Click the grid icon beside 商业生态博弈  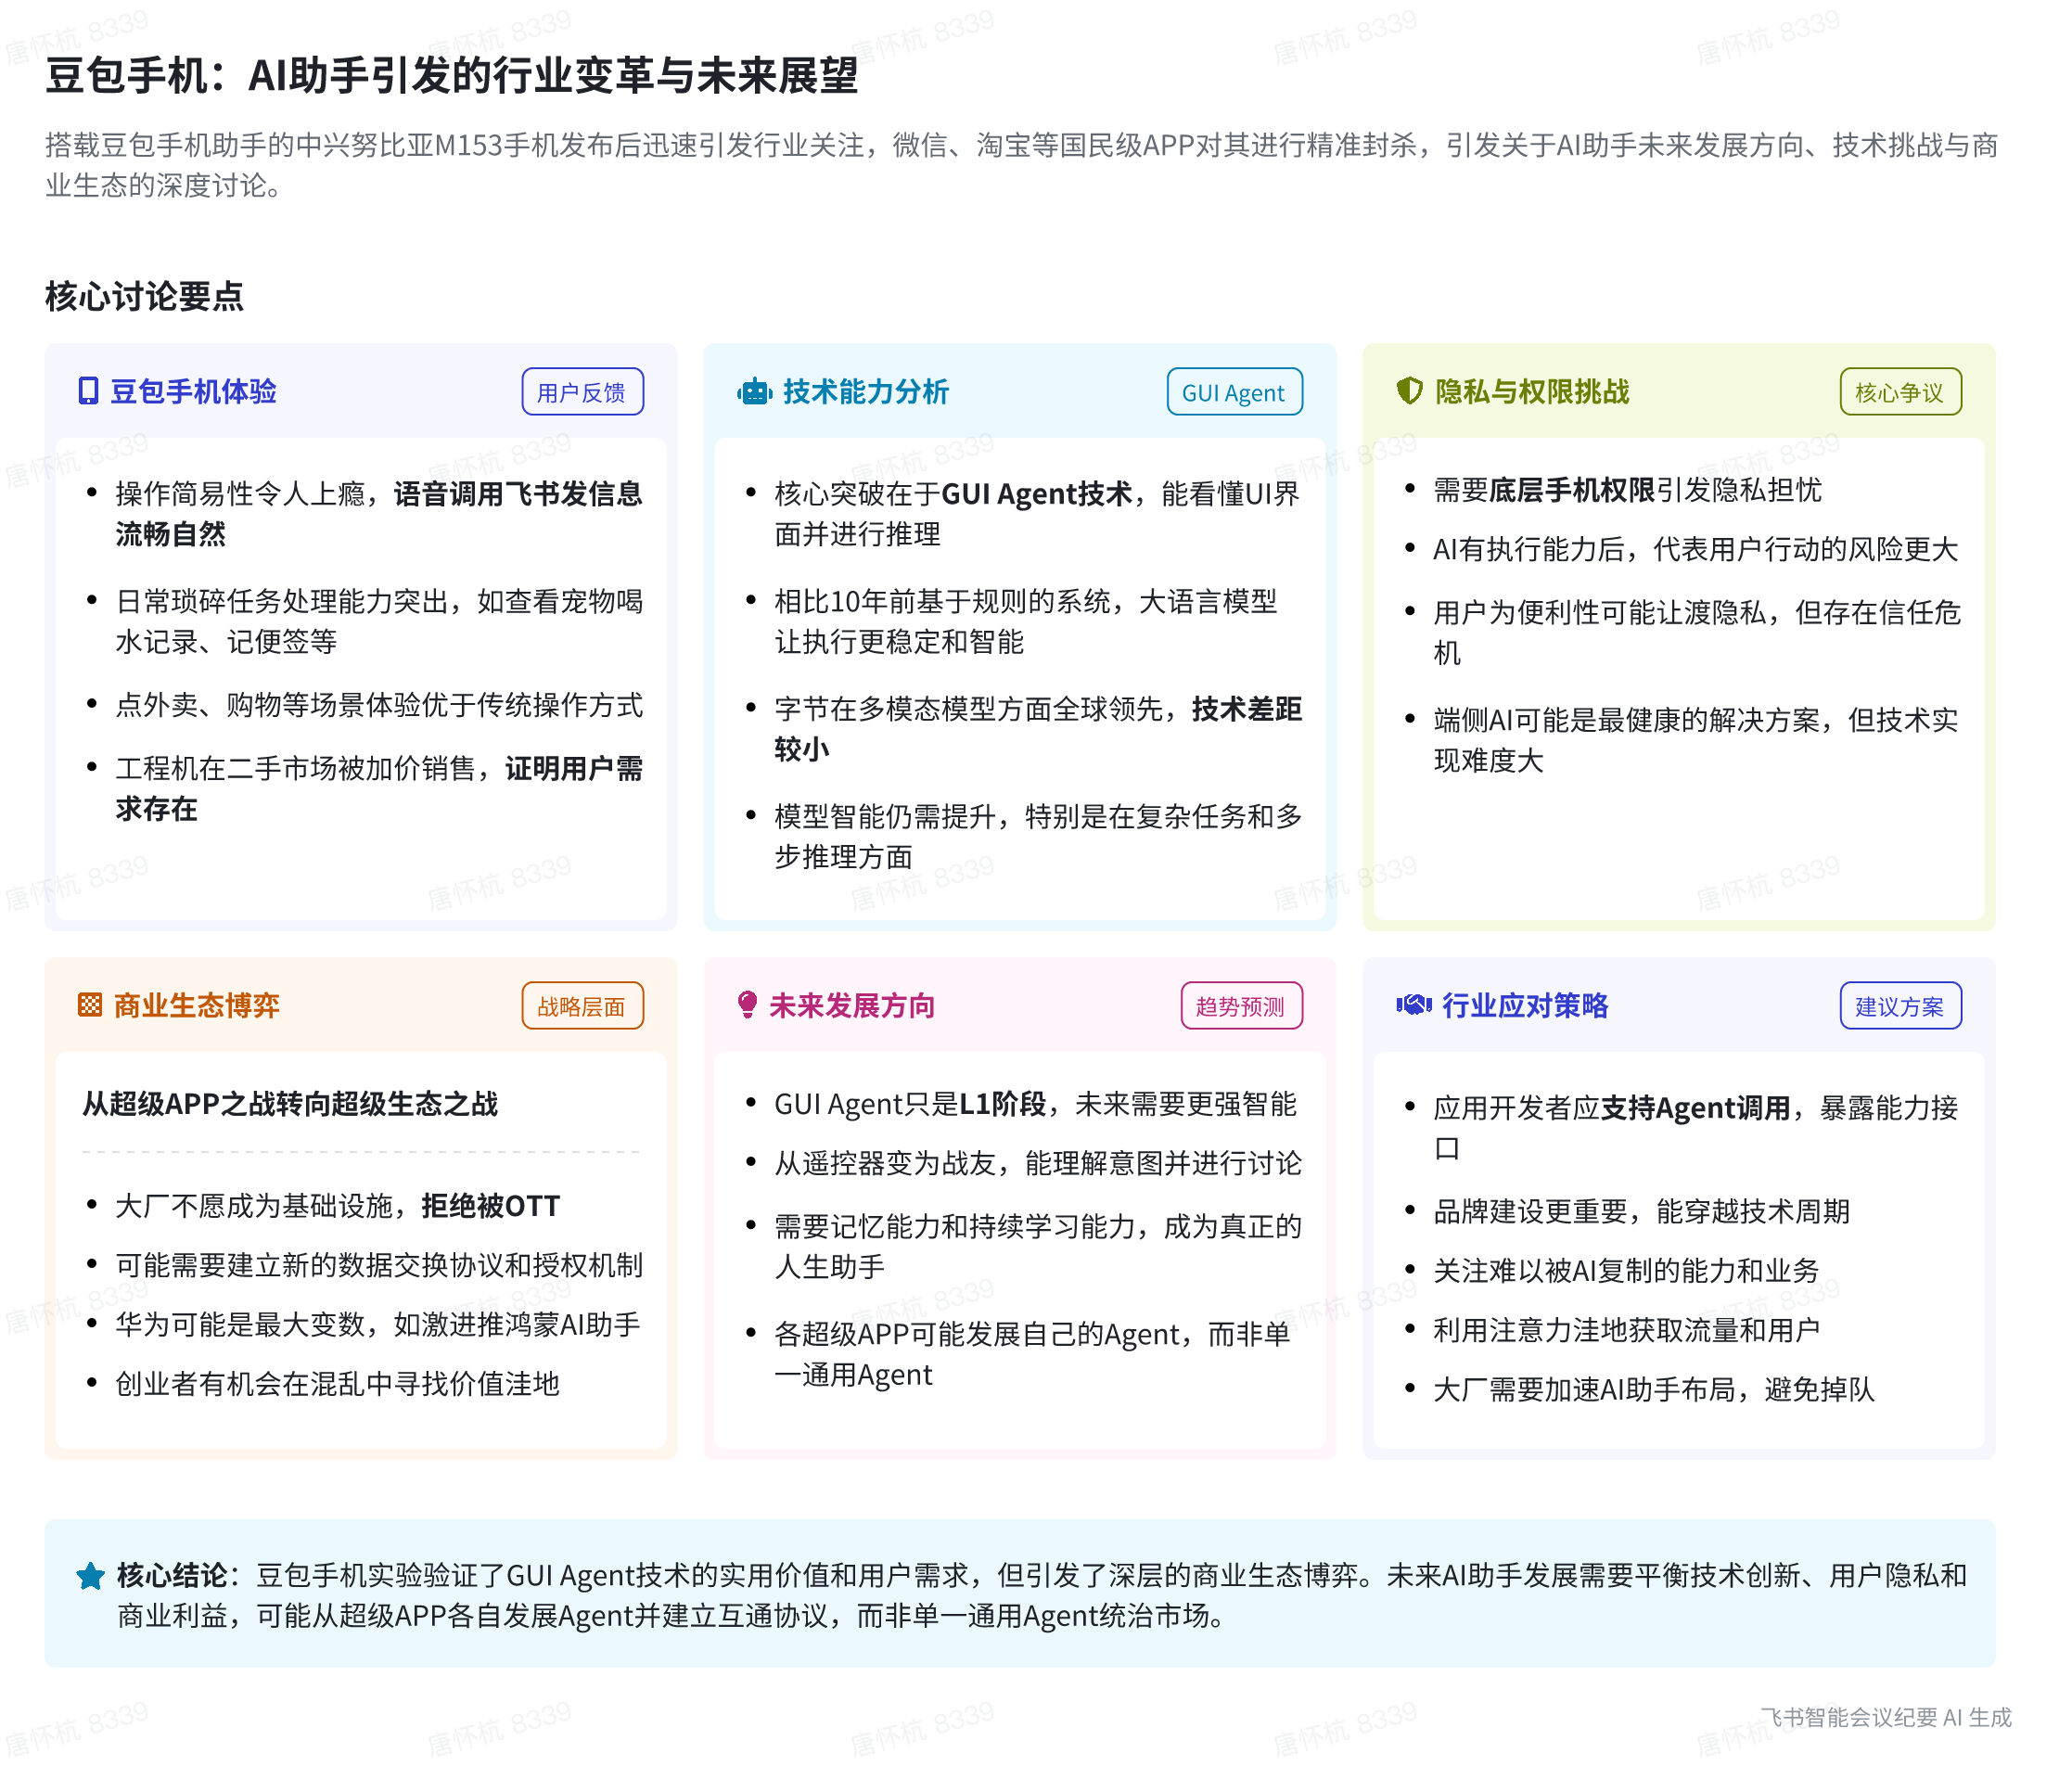coord(89,1005)
